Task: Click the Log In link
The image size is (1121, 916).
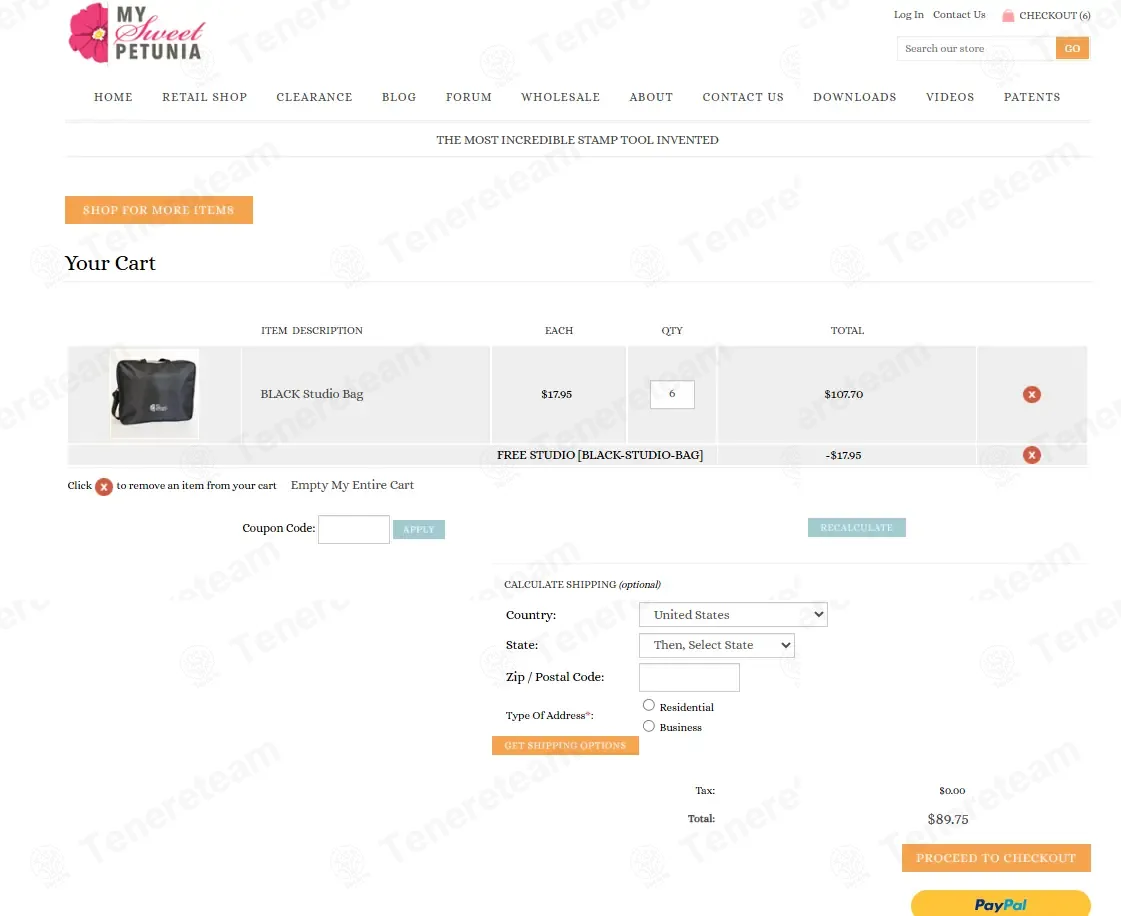Action: (908, 14)
